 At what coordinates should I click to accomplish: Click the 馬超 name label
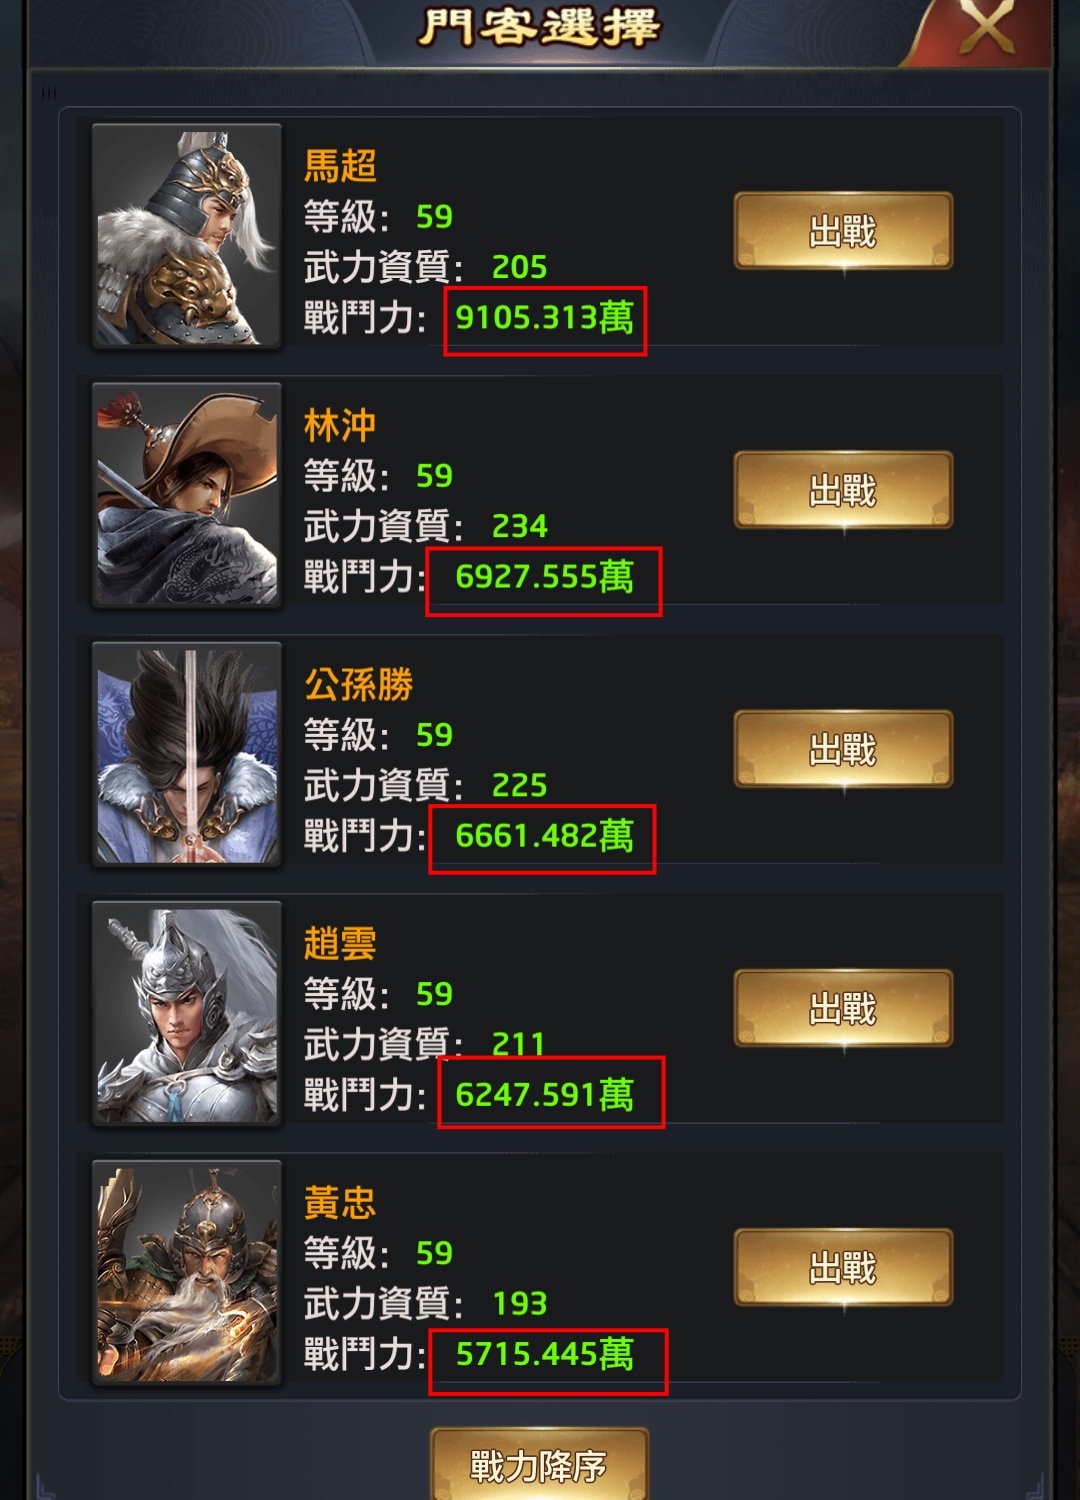(340, 166)
